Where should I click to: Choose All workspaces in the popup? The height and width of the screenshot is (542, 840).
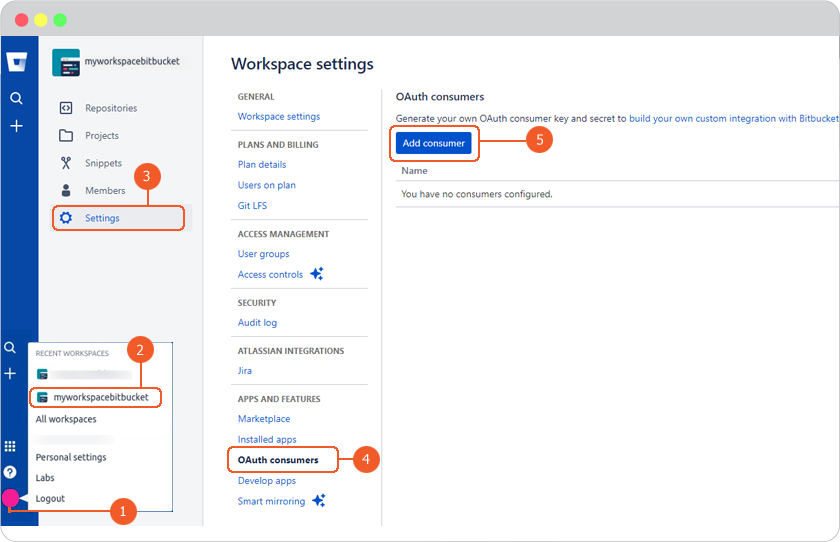[x=66, y=419]
